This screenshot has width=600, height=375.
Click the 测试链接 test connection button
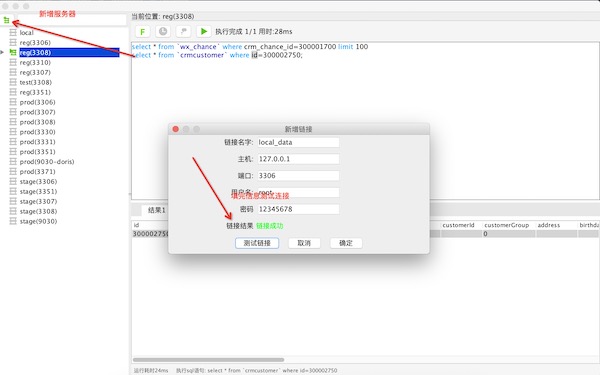pyautogui.click(x=257, y=243)
